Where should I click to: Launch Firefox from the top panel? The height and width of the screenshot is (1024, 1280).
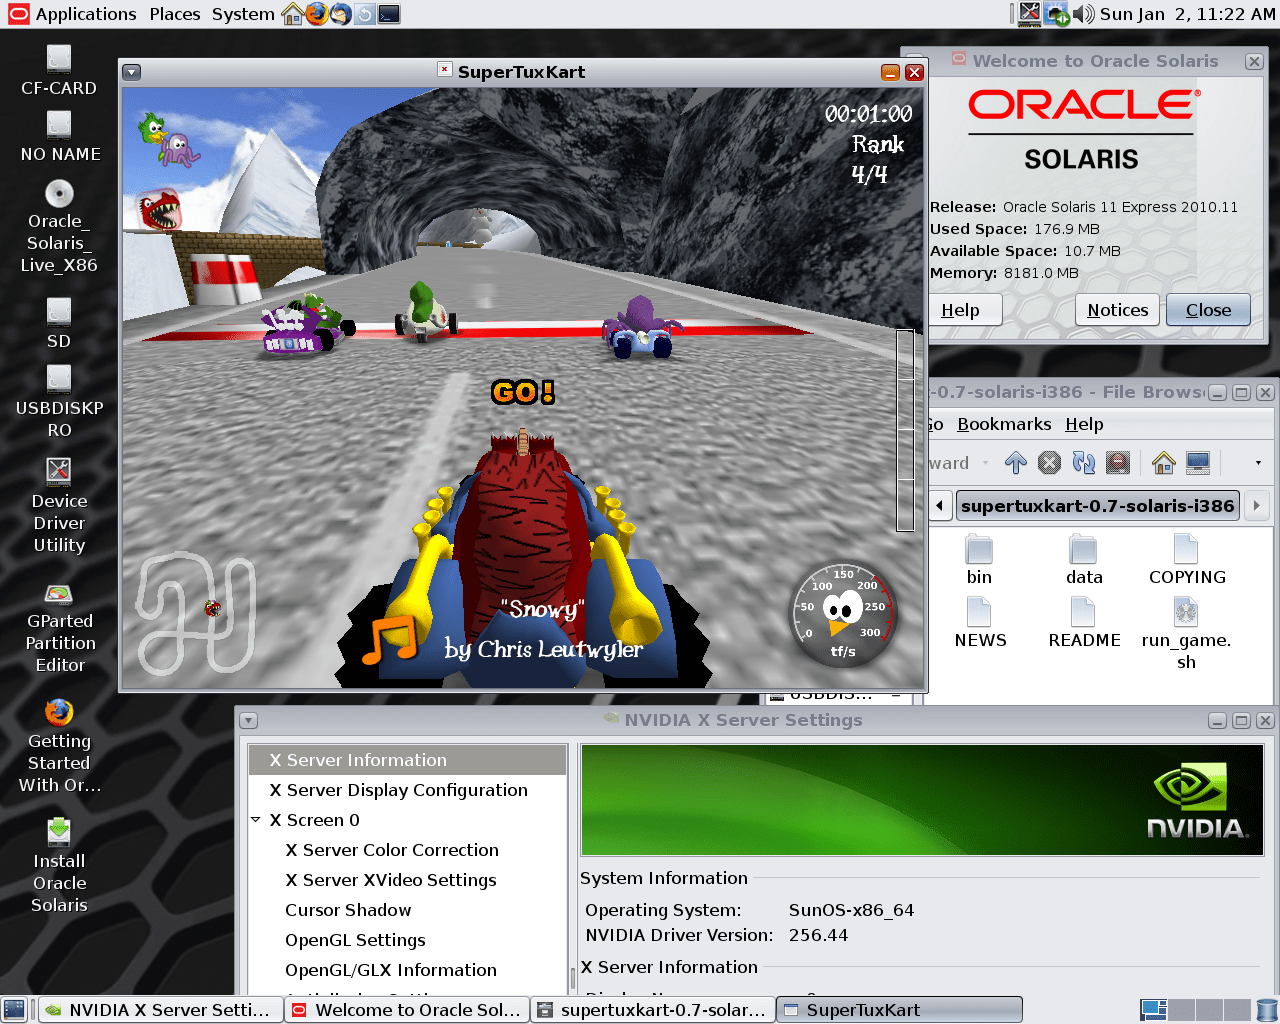coord(317,14)
